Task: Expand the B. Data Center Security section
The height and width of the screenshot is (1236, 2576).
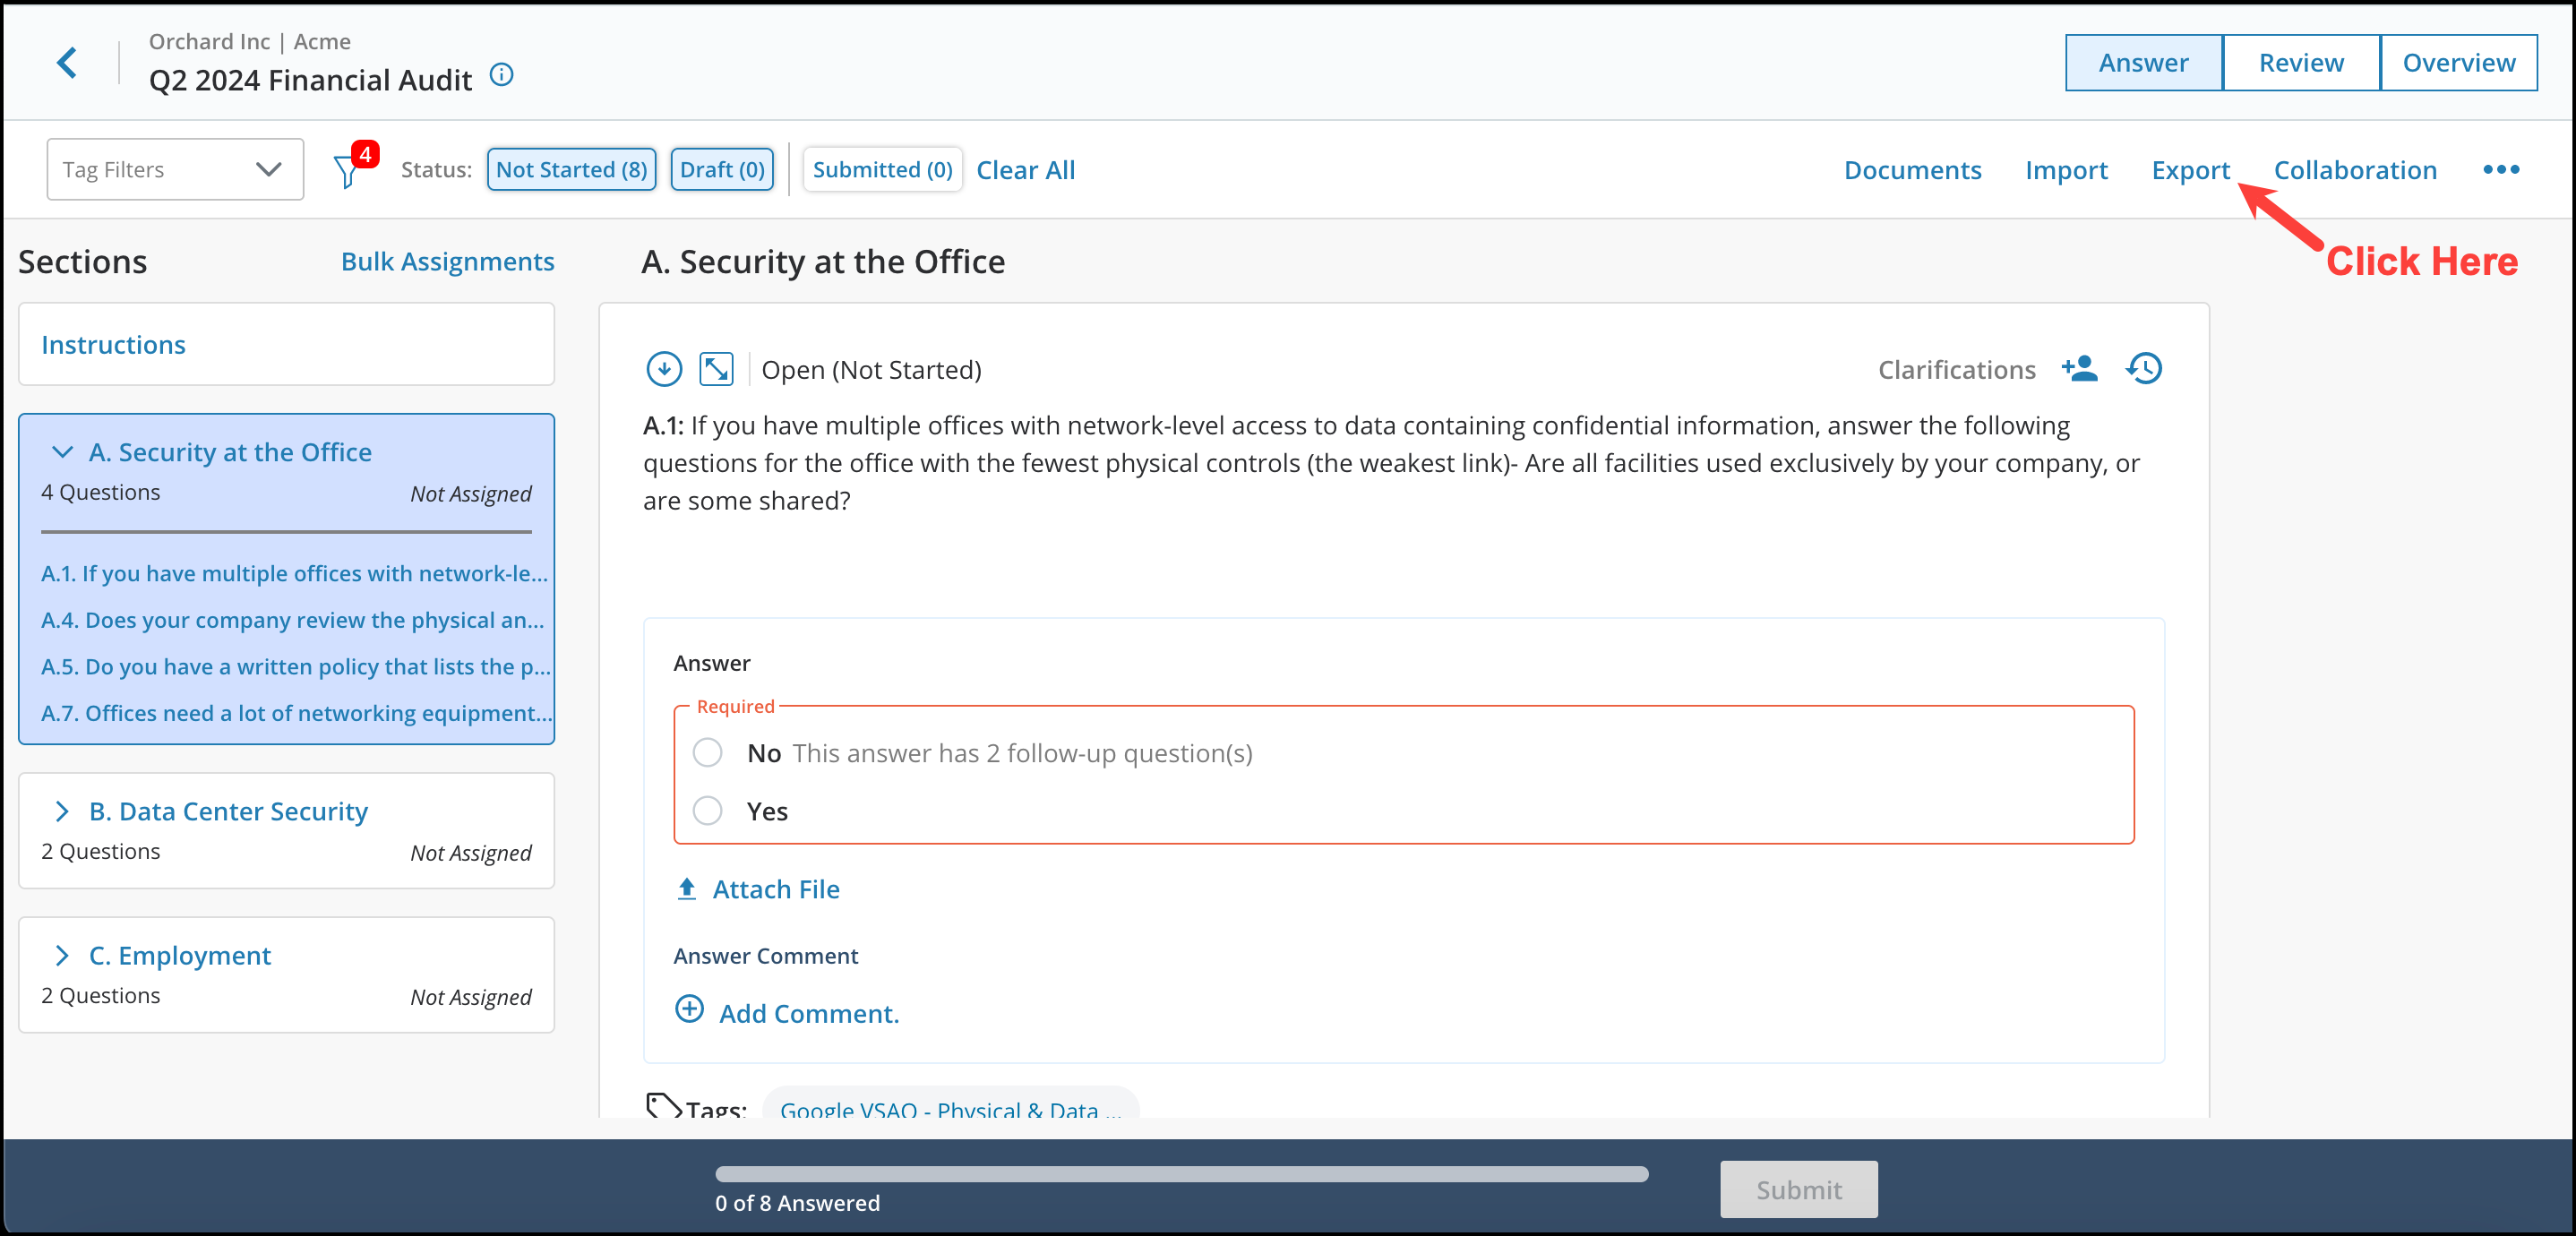Action: 63,811
